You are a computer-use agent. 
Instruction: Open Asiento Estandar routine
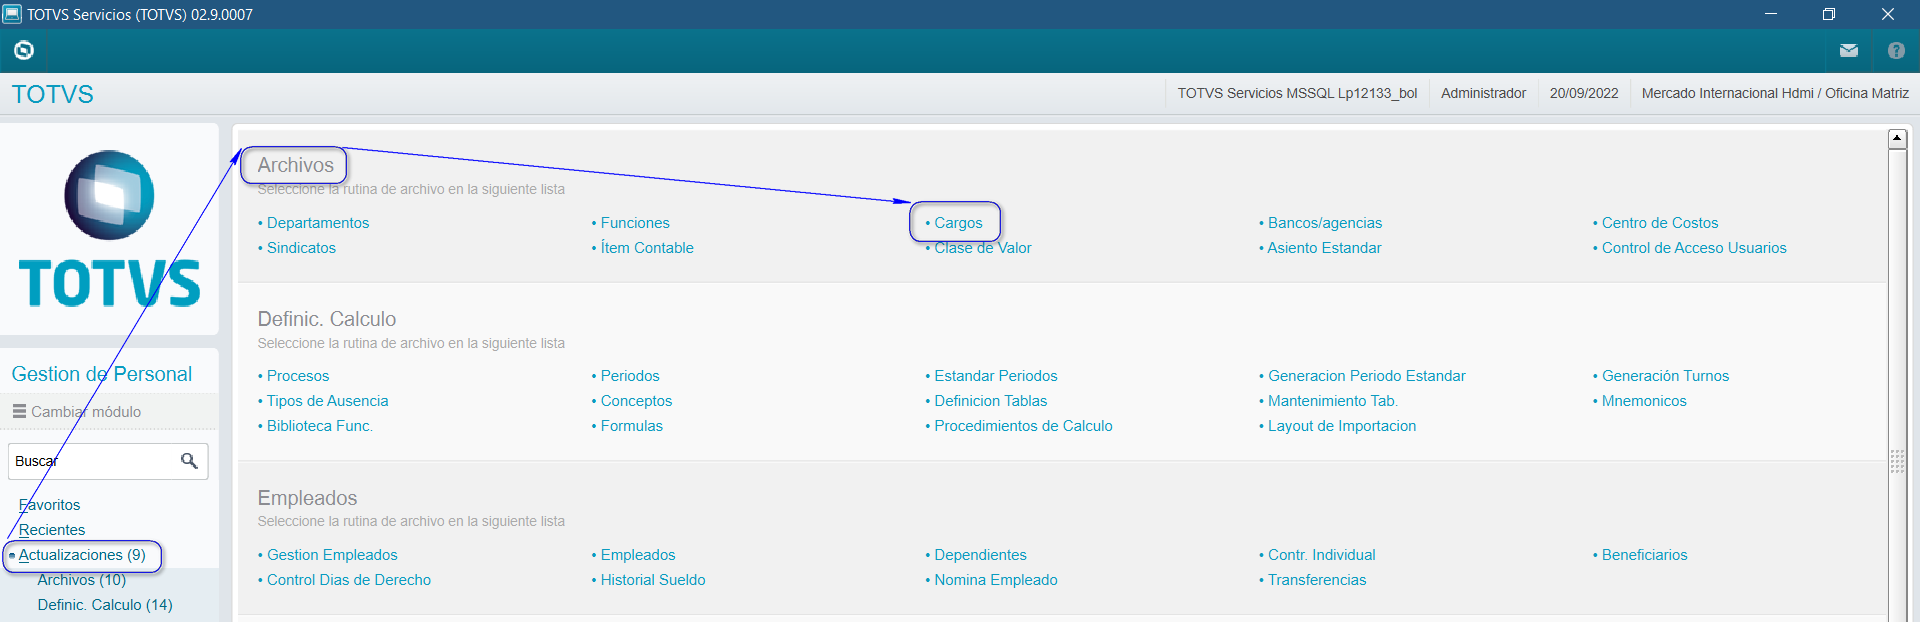point(1324,248)
